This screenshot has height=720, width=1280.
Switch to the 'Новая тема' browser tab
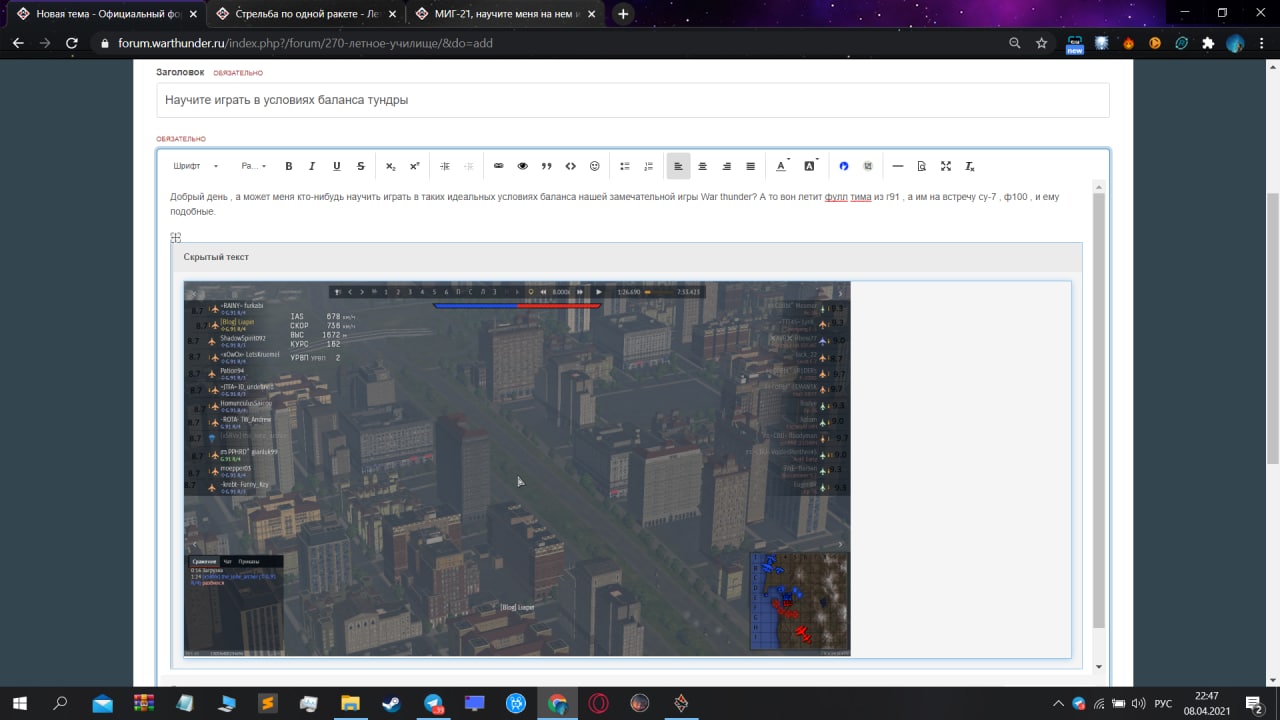coord(105,14)
